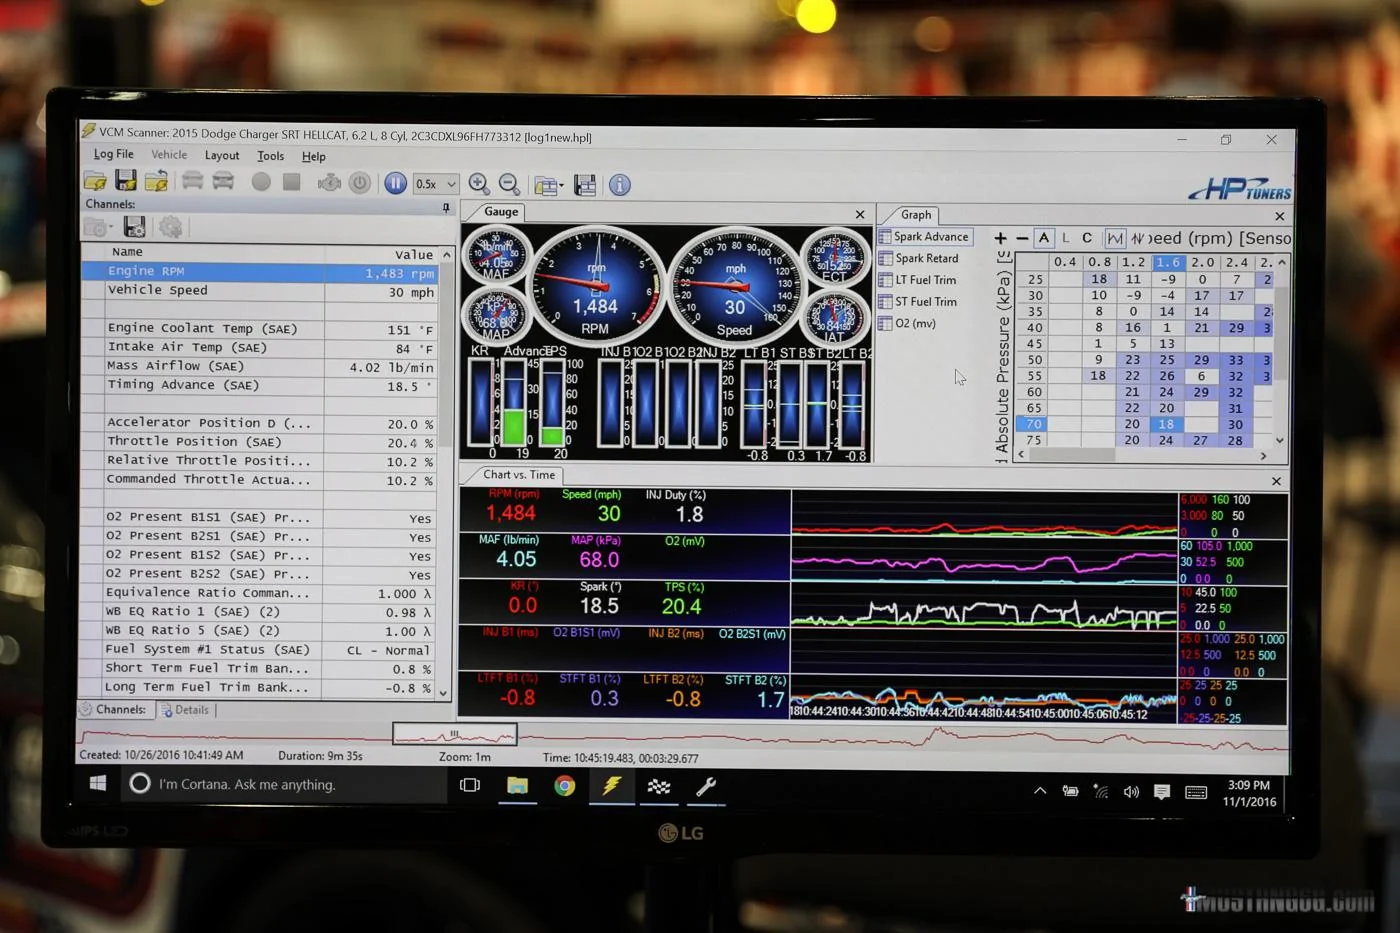The width and height of the screenshot is (1400, 933).
Task: Toggle the A mode button in graph toolbar
Action: coord(1044,238)
